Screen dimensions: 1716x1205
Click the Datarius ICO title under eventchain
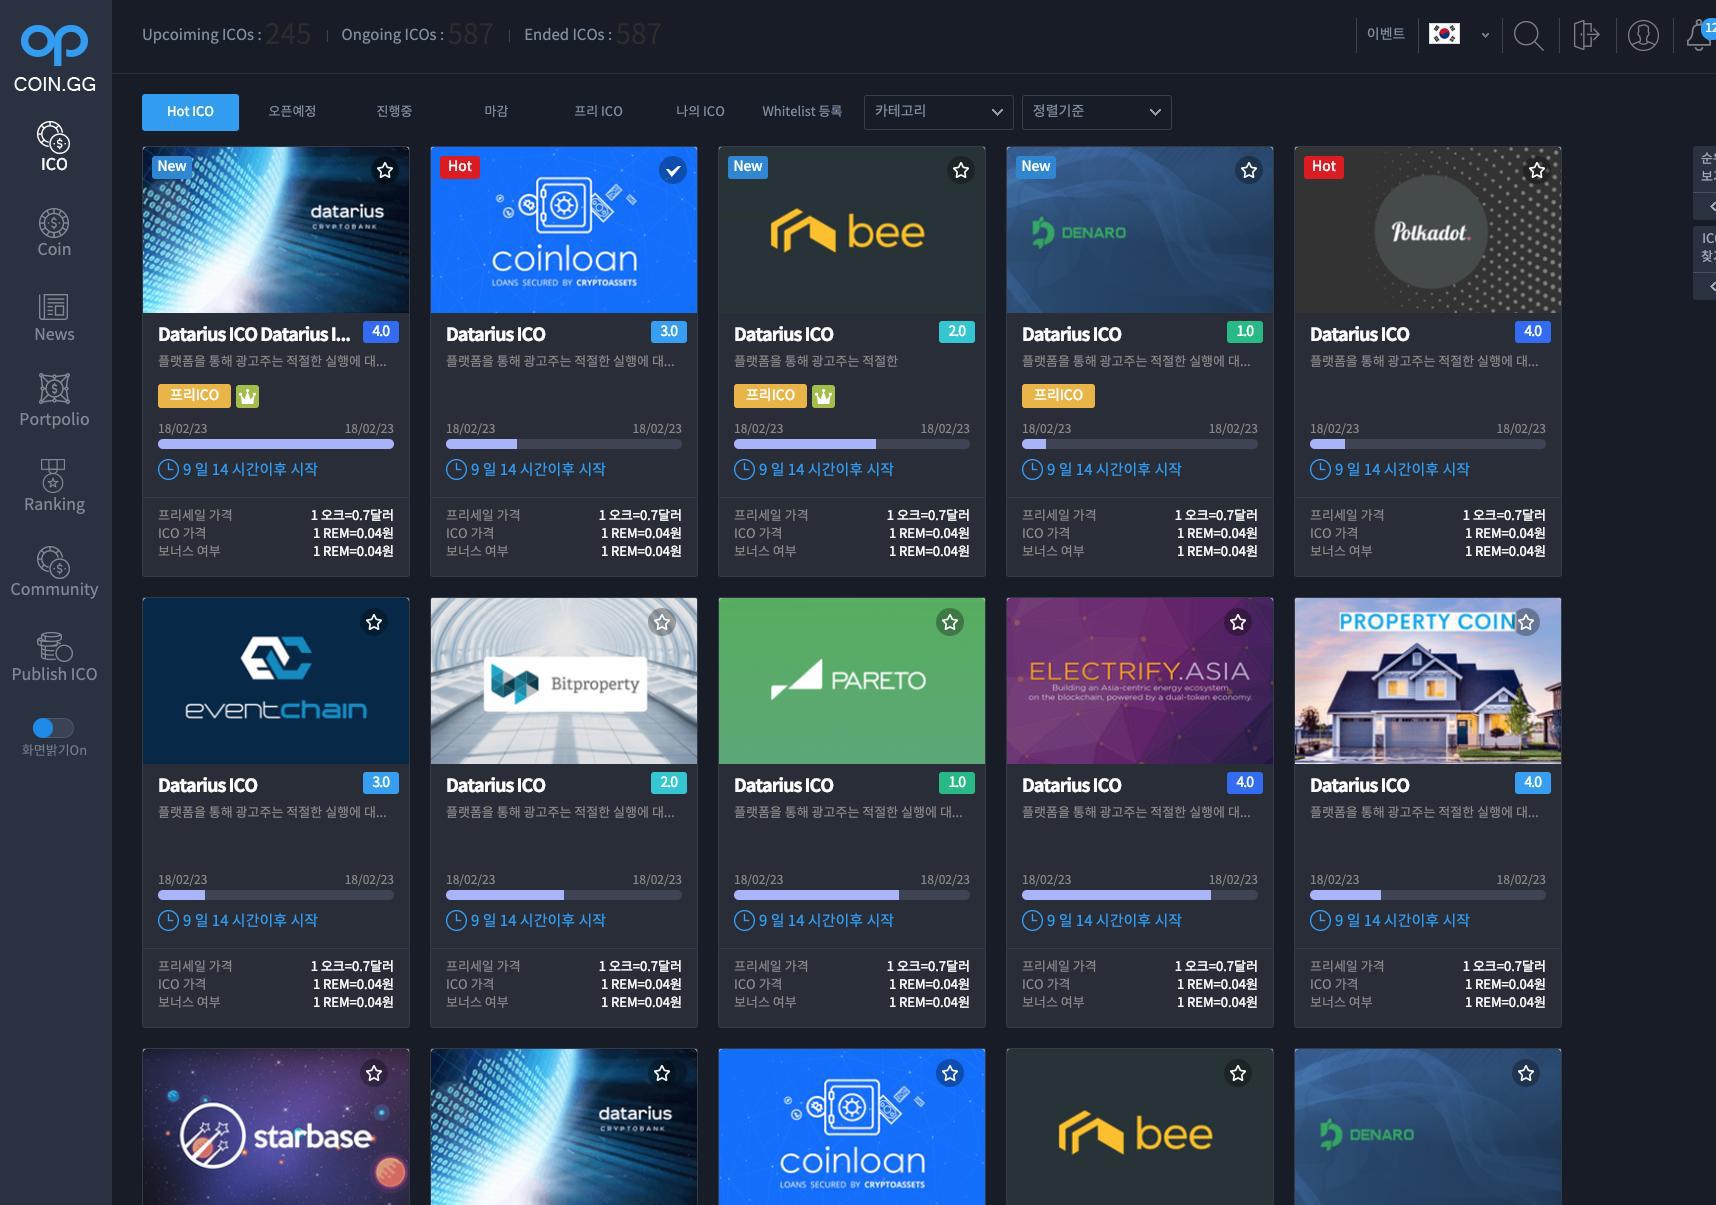(208, 785)
